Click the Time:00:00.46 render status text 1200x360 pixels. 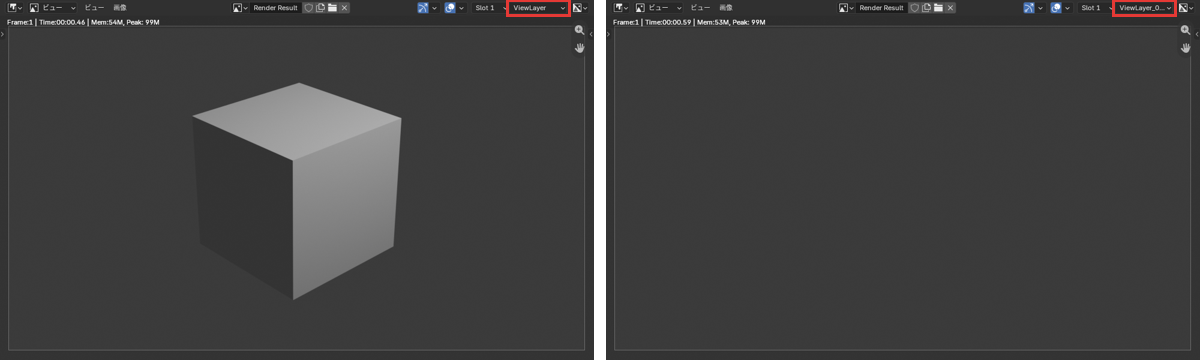[62, 22]
